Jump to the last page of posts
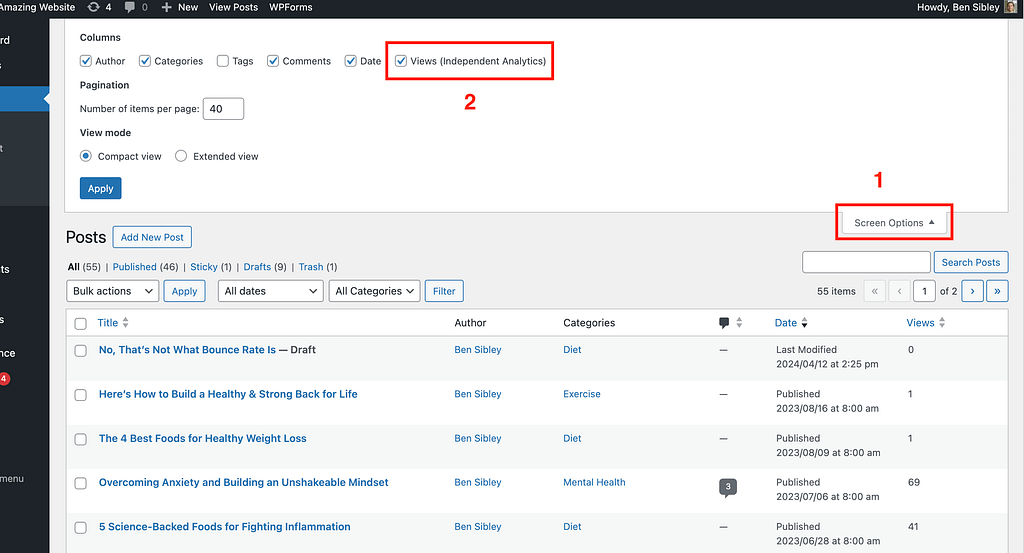Image resolution: width=1024 pixels, height=553 pixels. click(997, 291)
